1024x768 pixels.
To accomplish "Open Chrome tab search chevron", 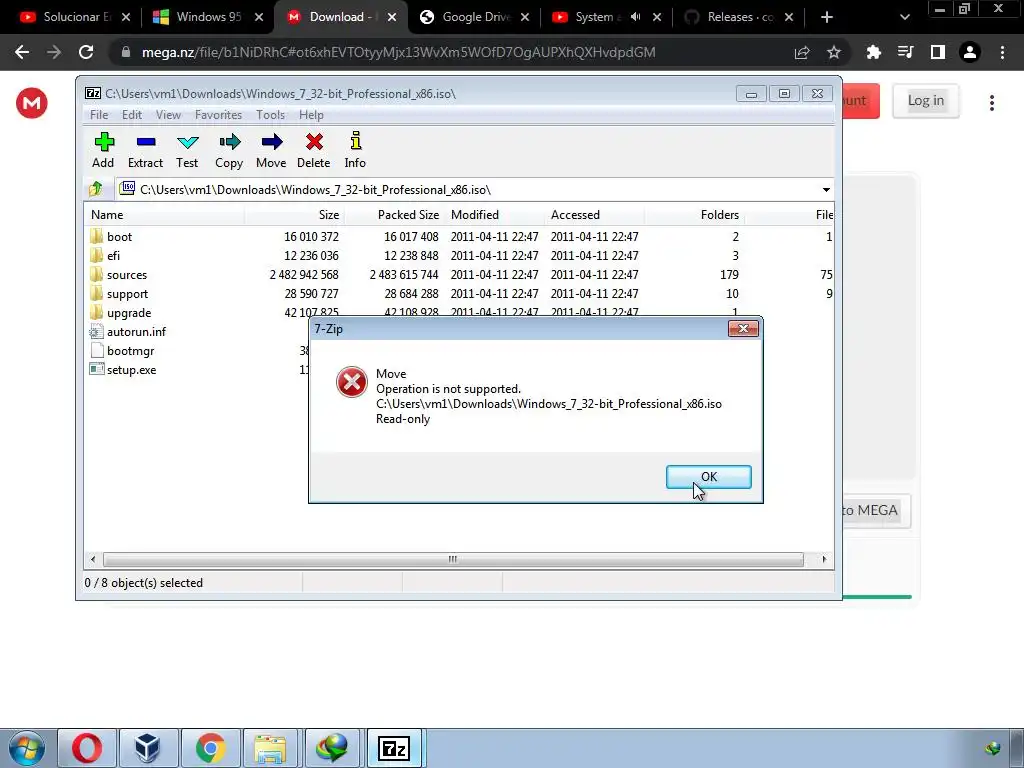I will [904, 17].
